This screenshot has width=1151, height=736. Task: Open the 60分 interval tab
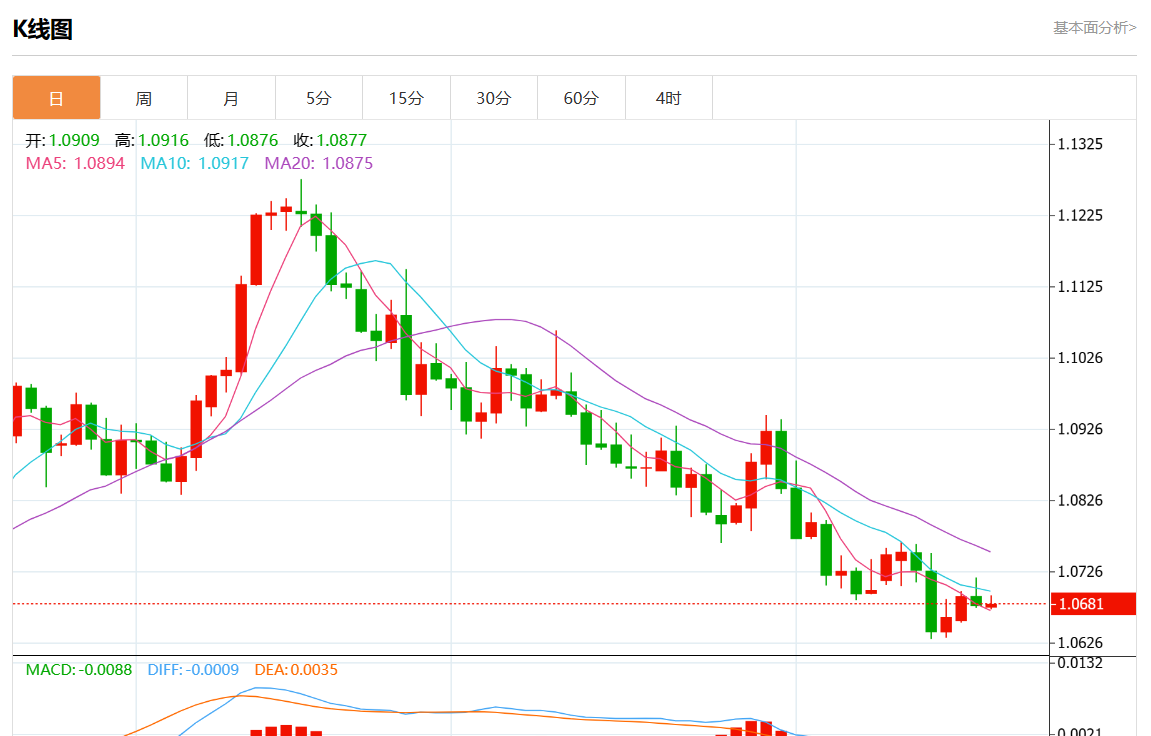pyautogui.click(x=581, y=98)
